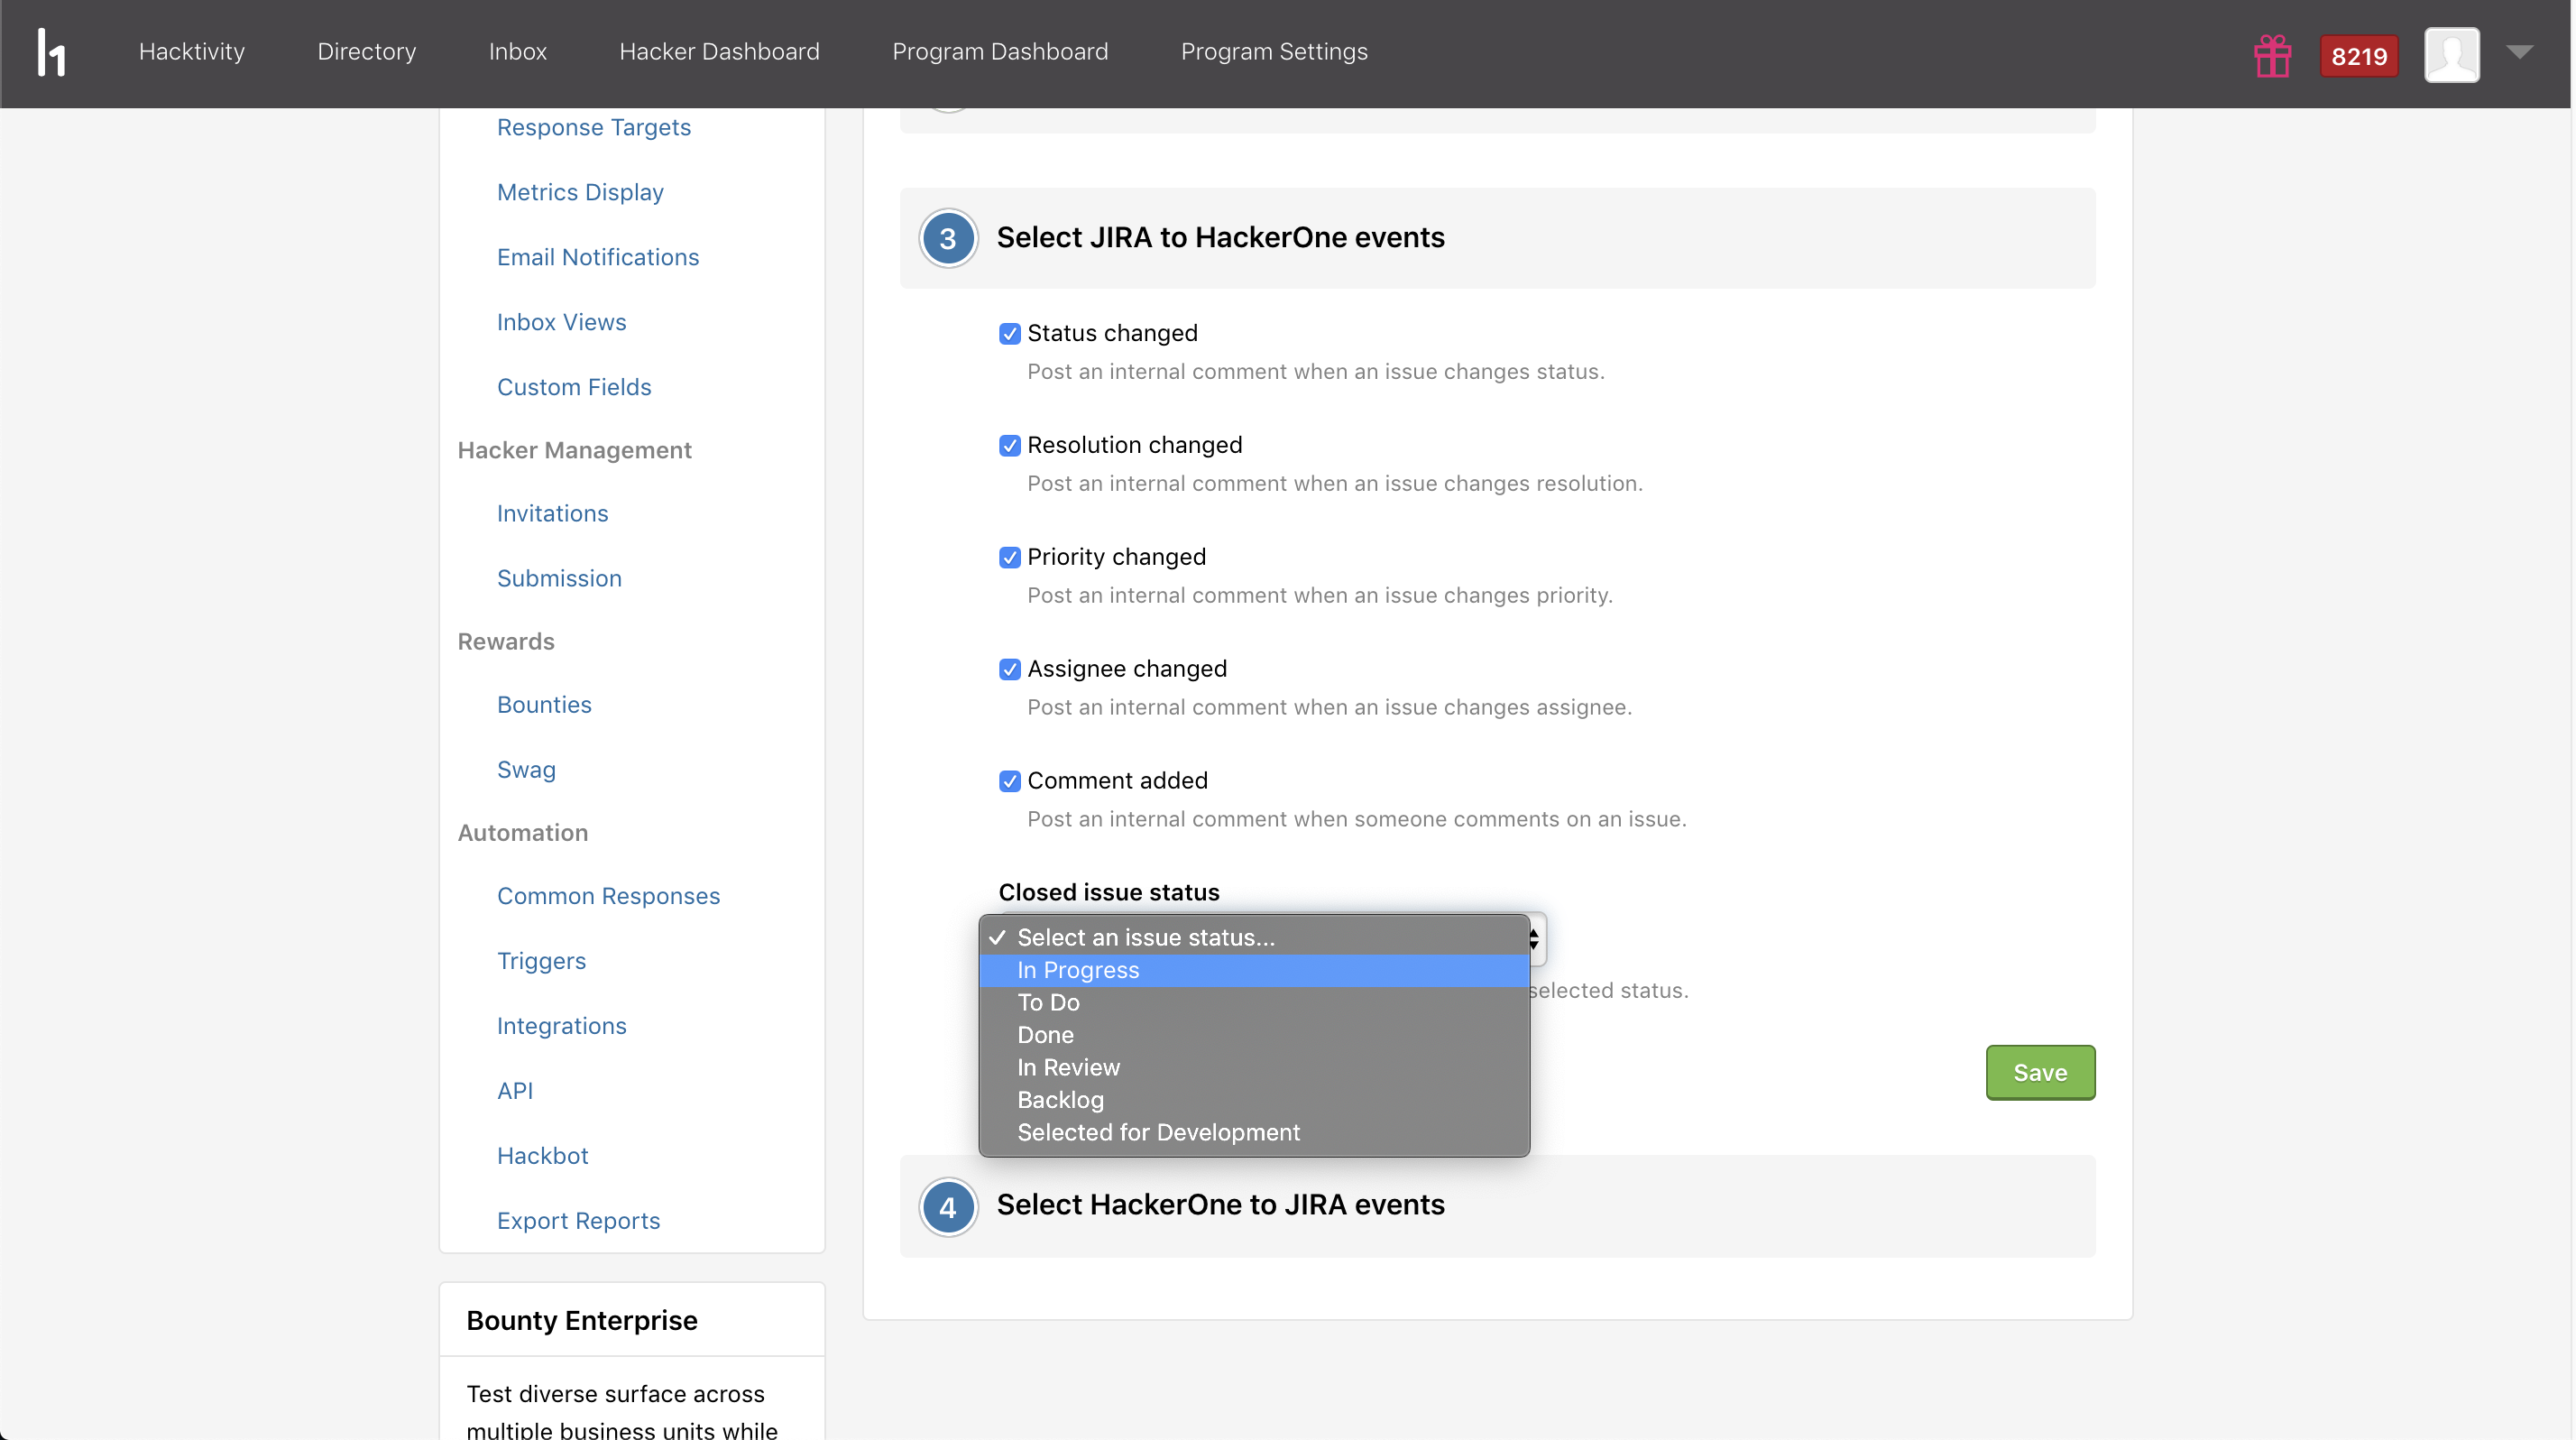This screenshot has width=2576, height=1440.
Task: Toggle the Priority changed checkbox
Action: 1009,558
